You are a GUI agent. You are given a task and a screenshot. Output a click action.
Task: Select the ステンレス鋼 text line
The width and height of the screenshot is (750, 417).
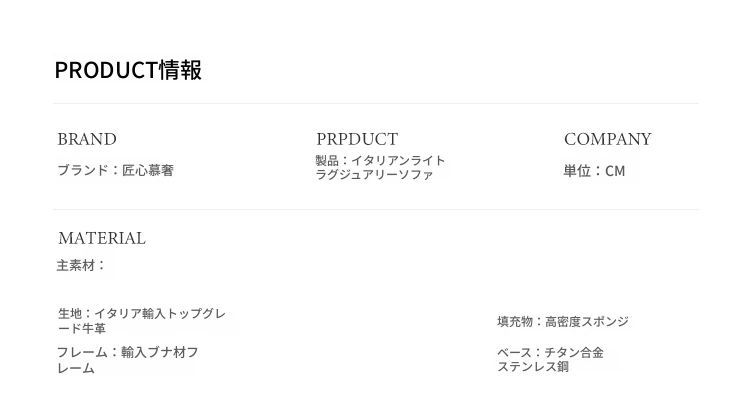point(533,367)
